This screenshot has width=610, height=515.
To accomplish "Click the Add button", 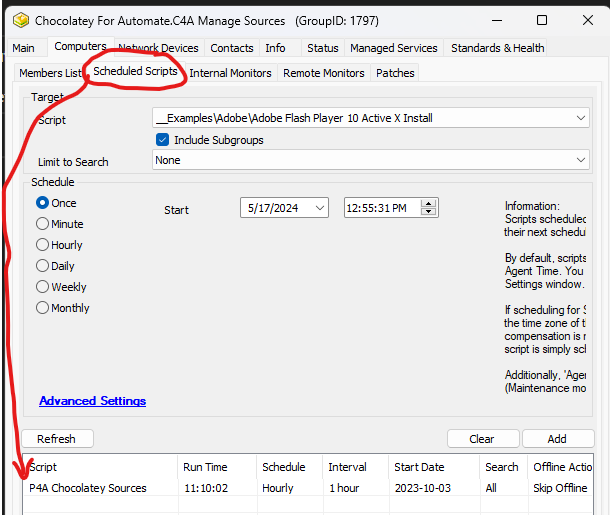I will (558, 439).
